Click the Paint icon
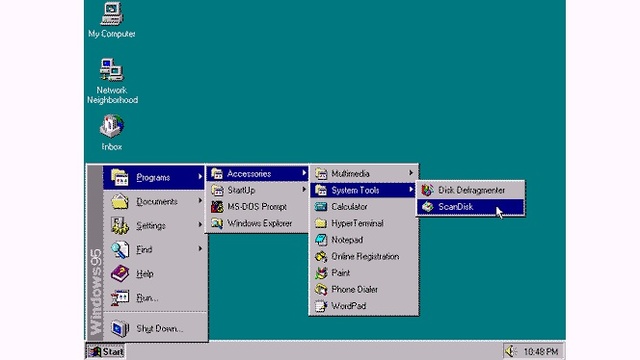 coord(321,273)
